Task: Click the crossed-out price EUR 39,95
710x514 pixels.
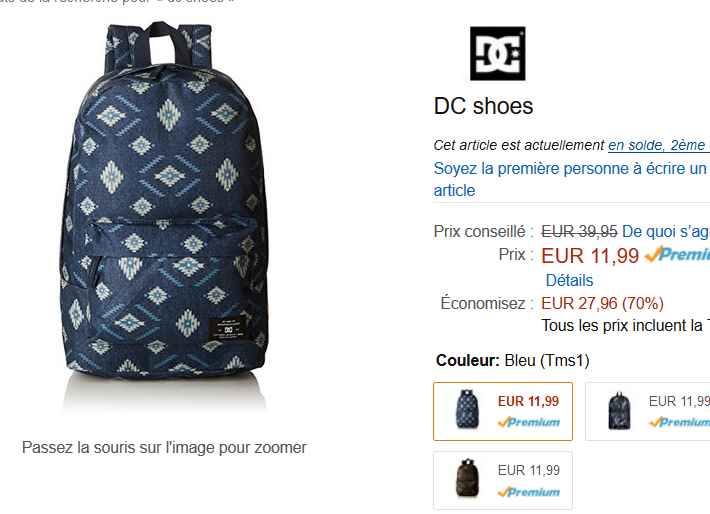Action: tap(579, 231)
